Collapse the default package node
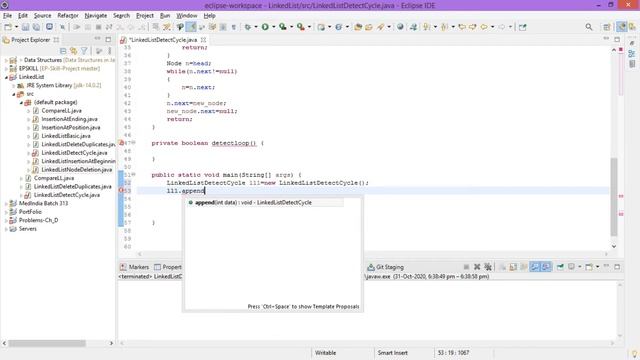This screenshot has height=360, width=640. [21, 102]
